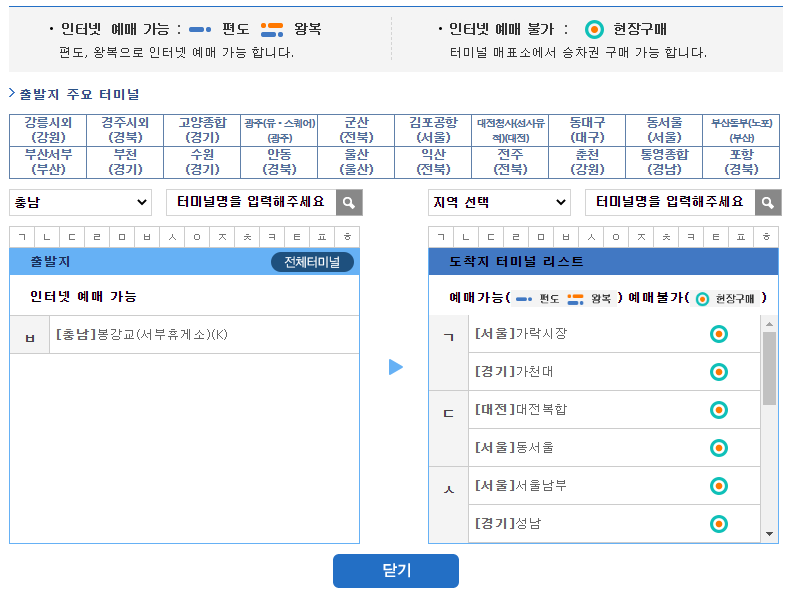Image resolution: width=791 pixels, height=590 pixels.
Task: Click the arrival terminal search magnifier icon
Action: coord(768,203)
